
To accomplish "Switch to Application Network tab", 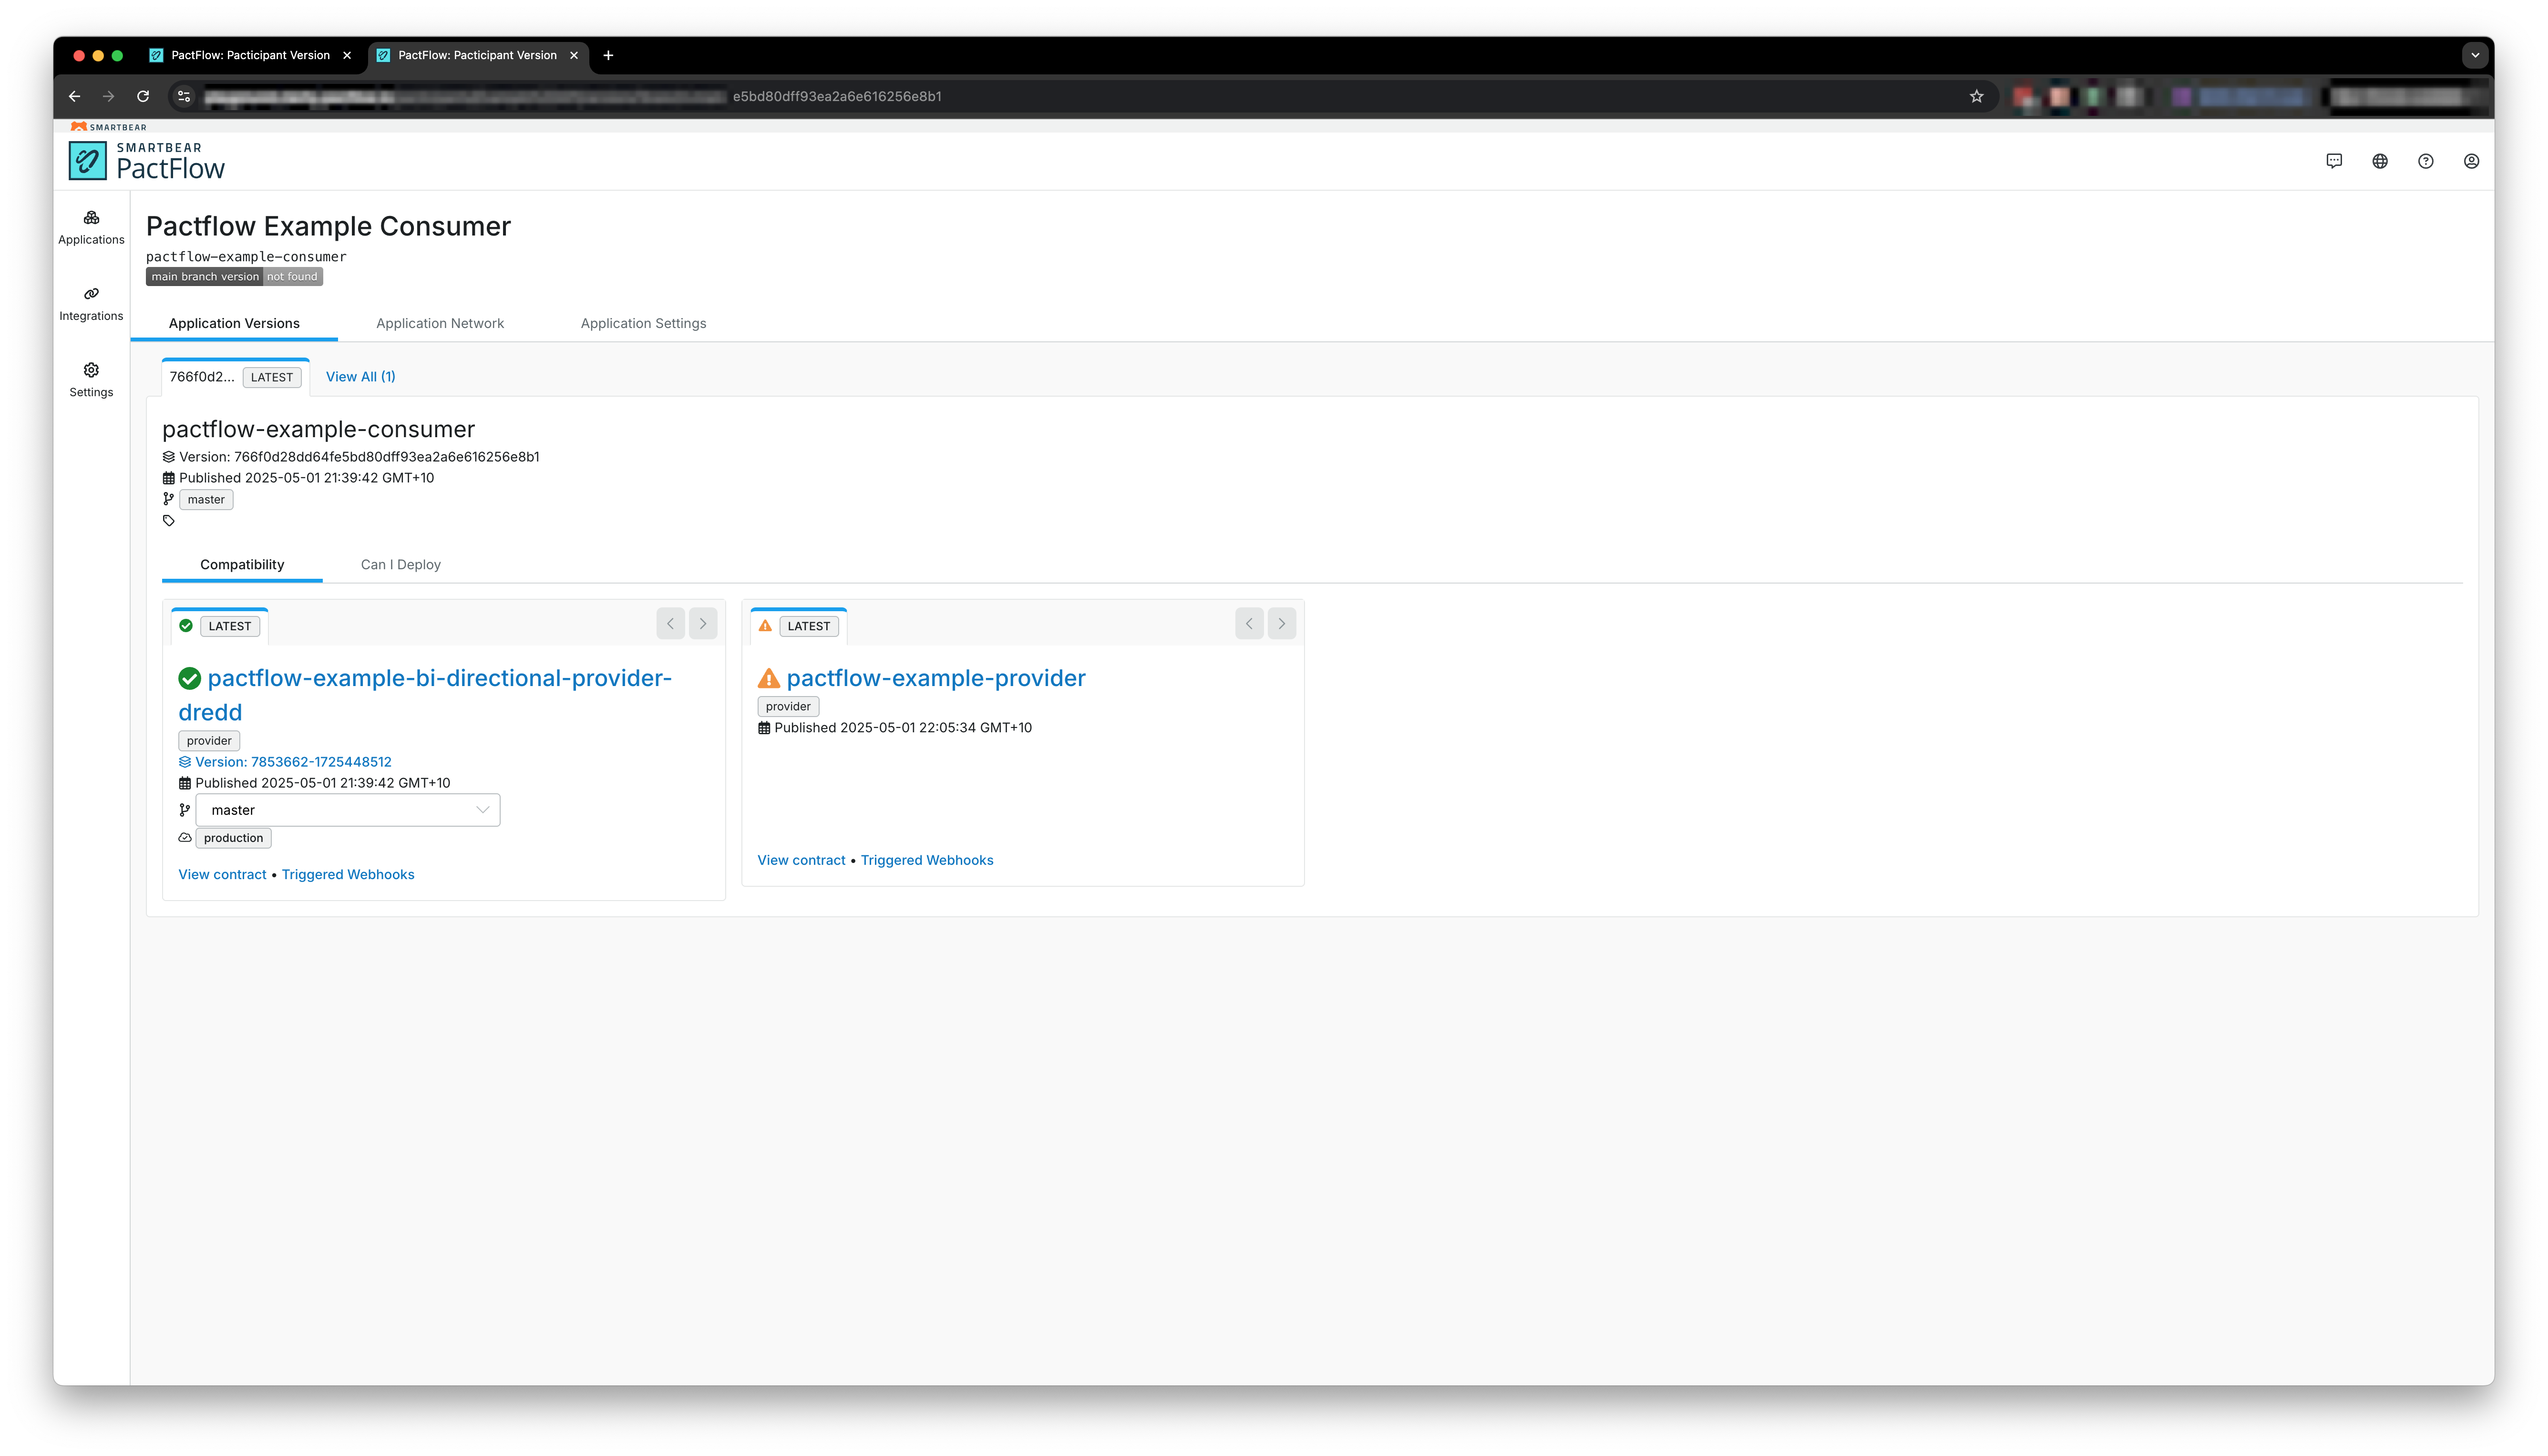I will [440, 323].
